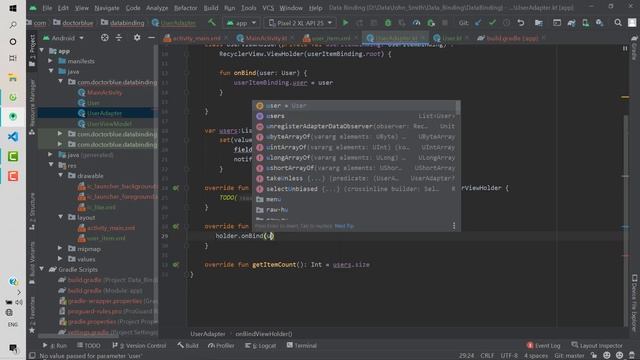Expand the manifests folder
The height and width of the screenshot is (360, 640).
[51, 61]
